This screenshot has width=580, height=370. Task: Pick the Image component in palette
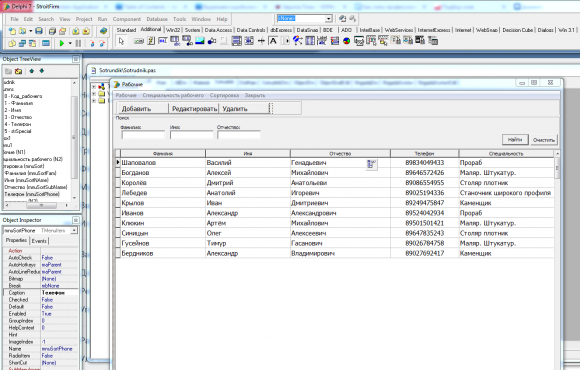(200, 41)
